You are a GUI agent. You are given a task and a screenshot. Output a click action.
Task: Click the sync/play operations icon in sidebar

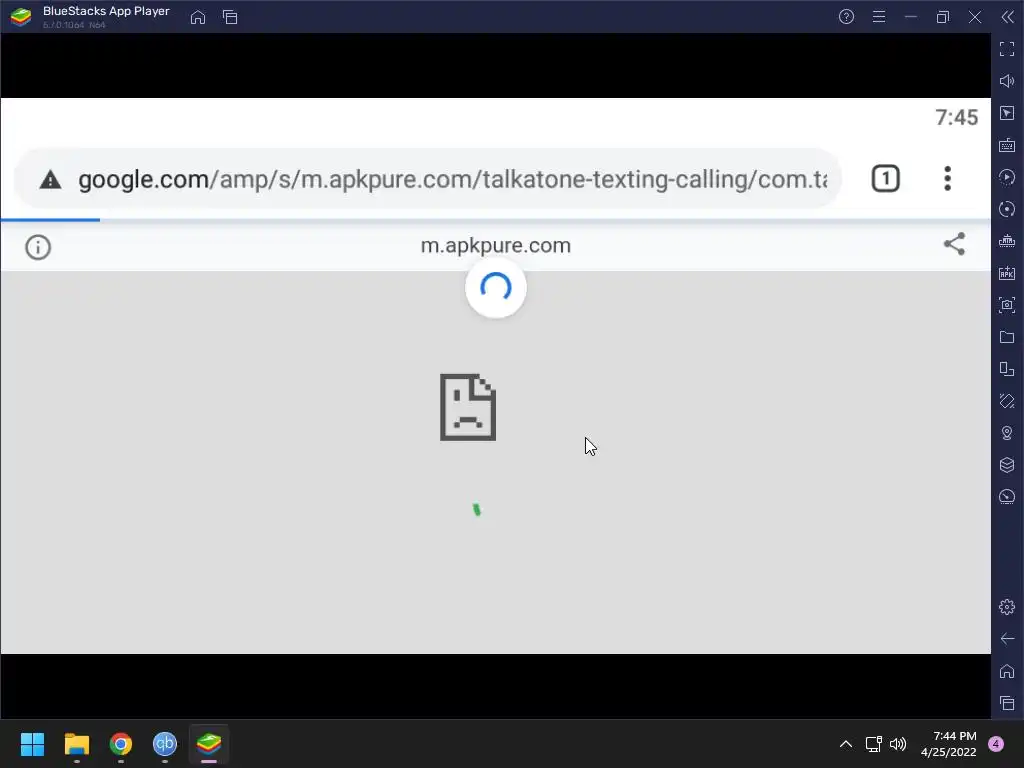(1007, 177)
